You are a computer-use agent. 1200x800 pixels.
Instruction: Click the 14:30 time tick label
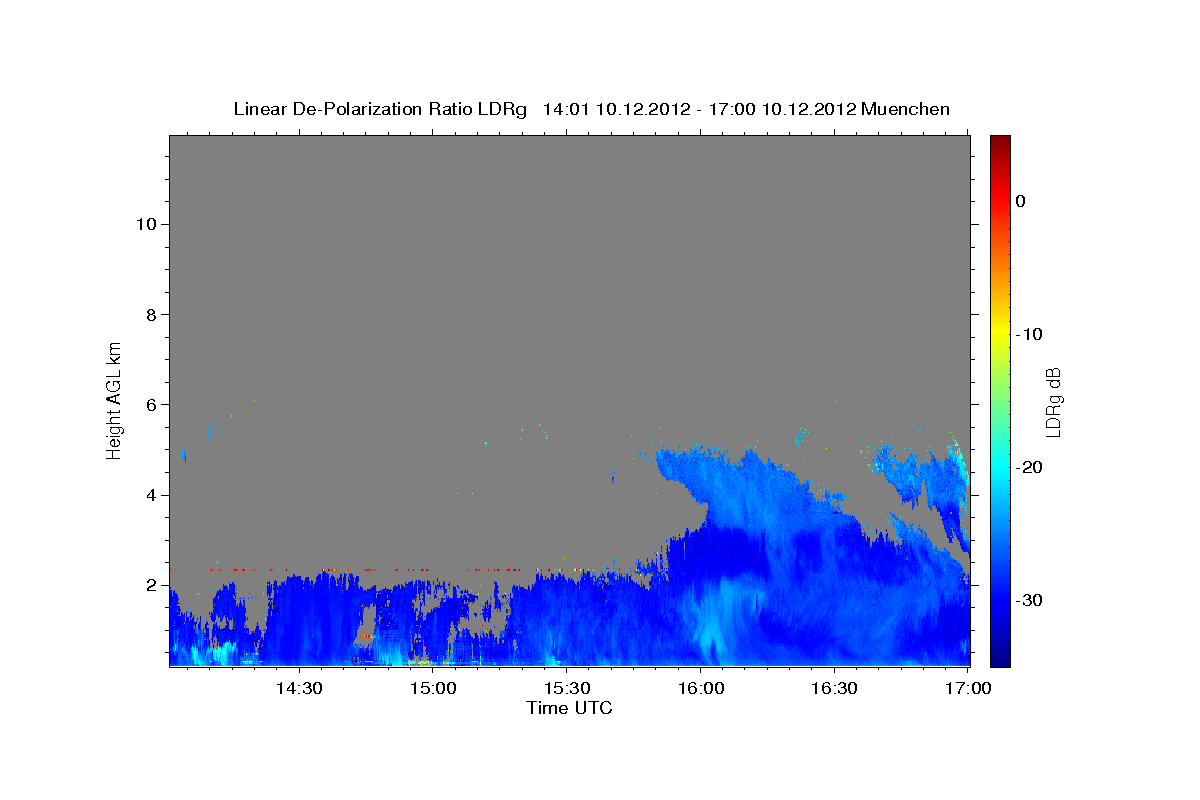pos(299,688)
